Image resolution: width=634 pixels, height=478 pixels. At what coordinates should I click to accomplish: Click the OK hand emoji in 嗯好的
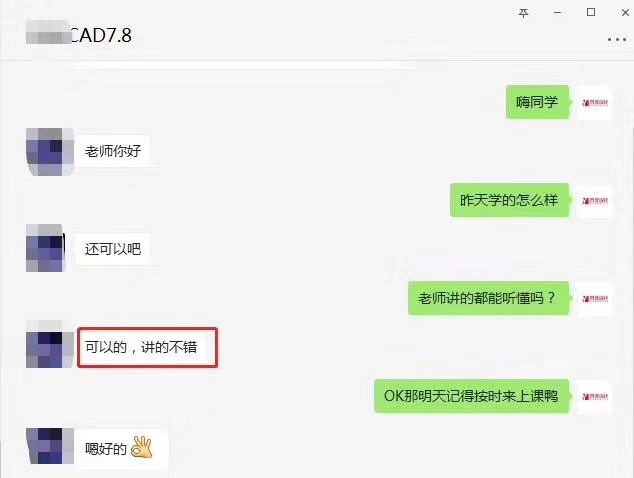click(x=142, y=447)
